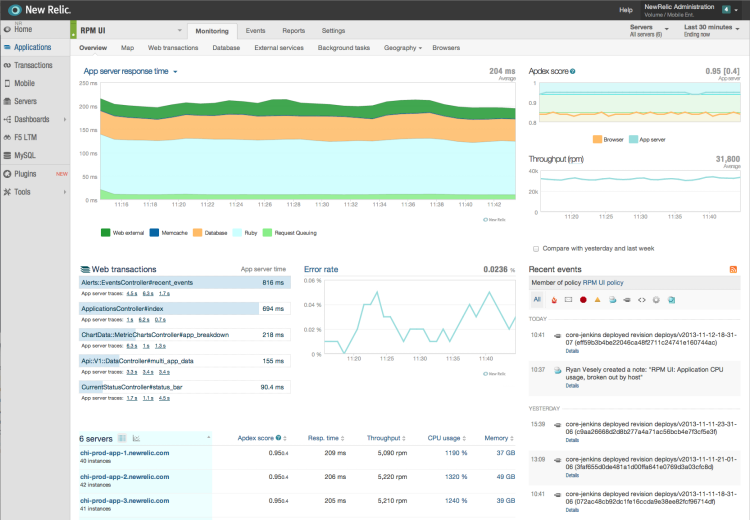The width and height of the screenshot is (750, 520).
Task: Open the Servers filter dropdown
Action: point(649,31)
